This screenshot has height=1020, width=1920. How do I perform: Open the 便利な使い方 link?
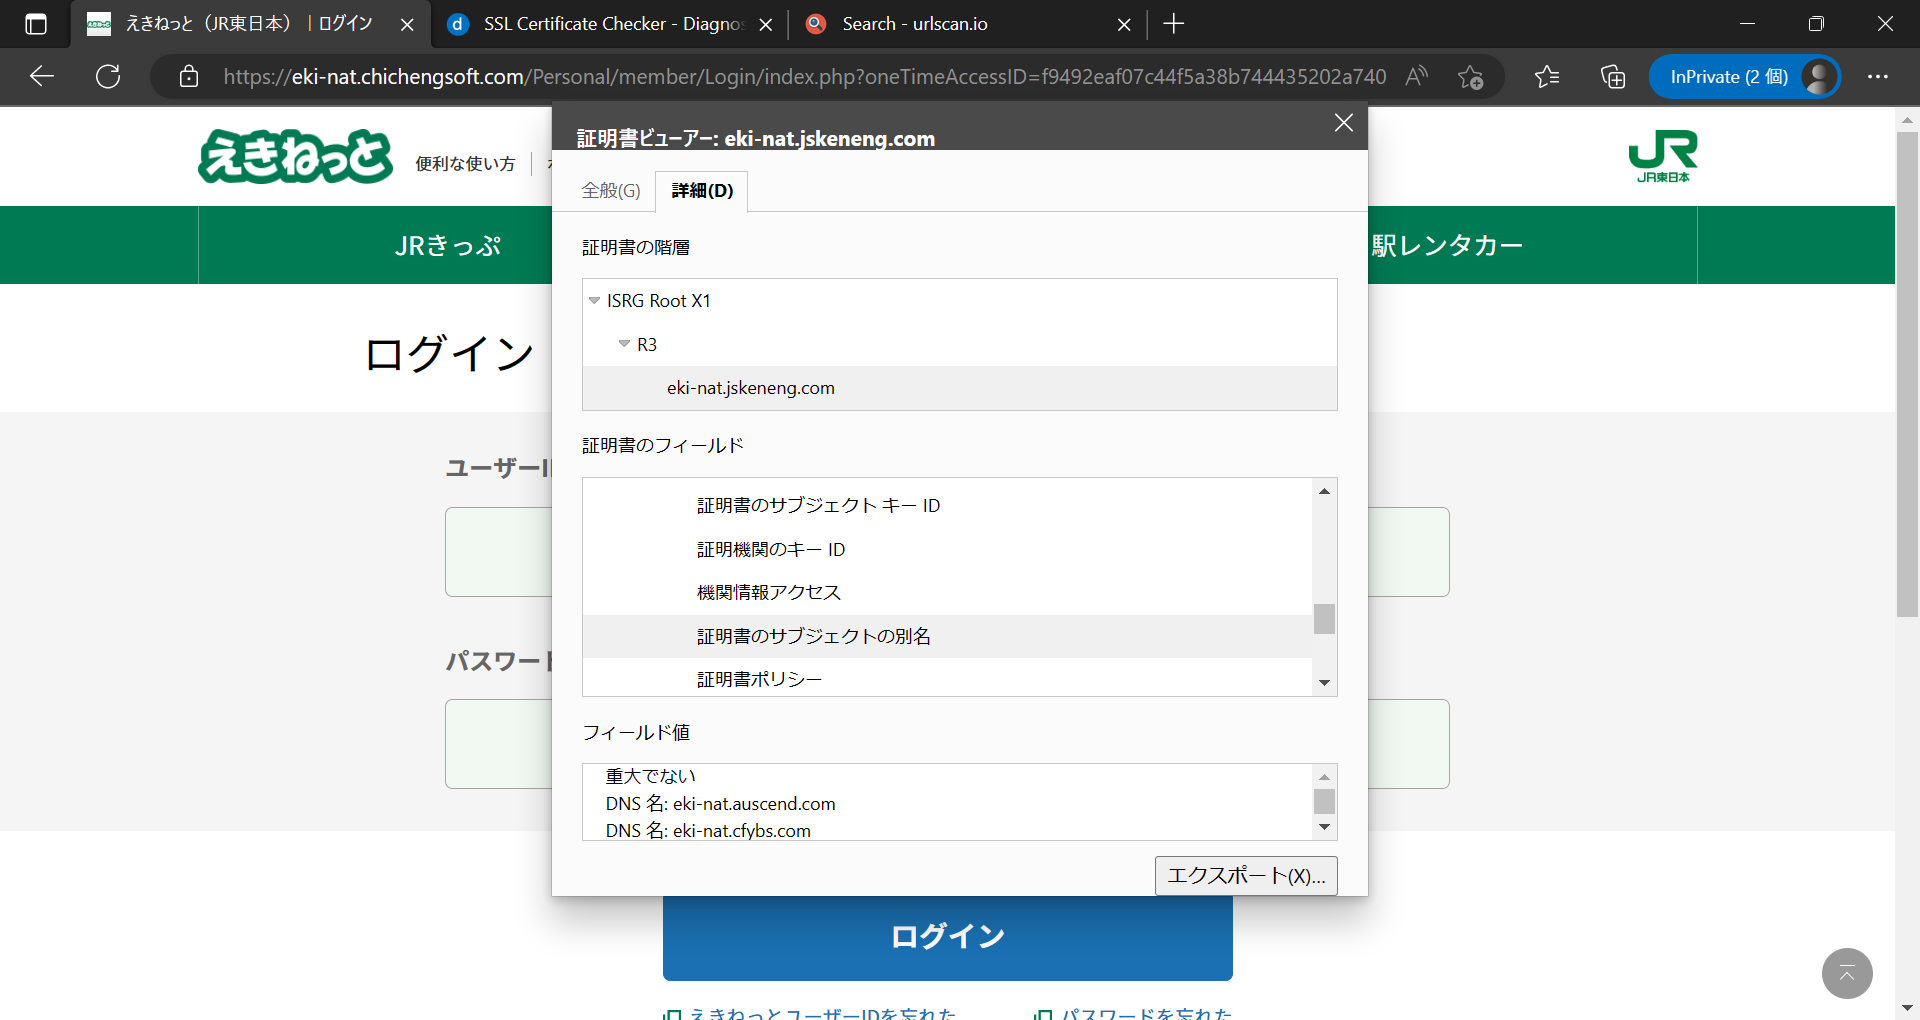pos(465,164)
